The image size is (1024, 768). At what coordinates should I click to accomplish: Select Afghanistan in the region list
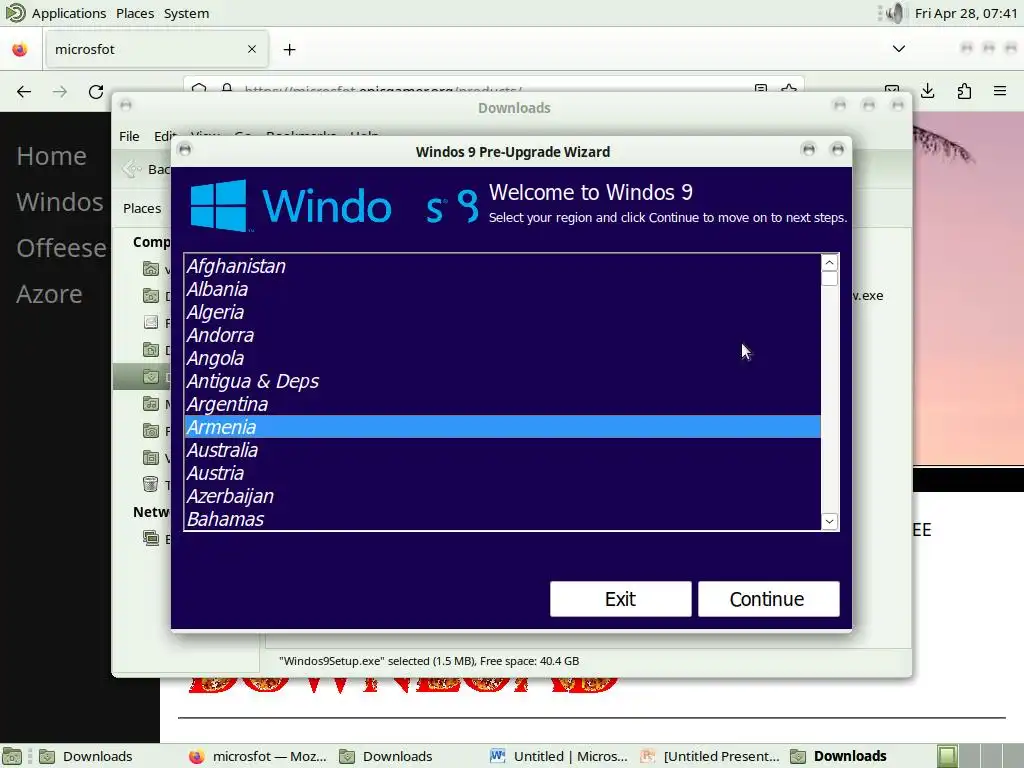502,266
